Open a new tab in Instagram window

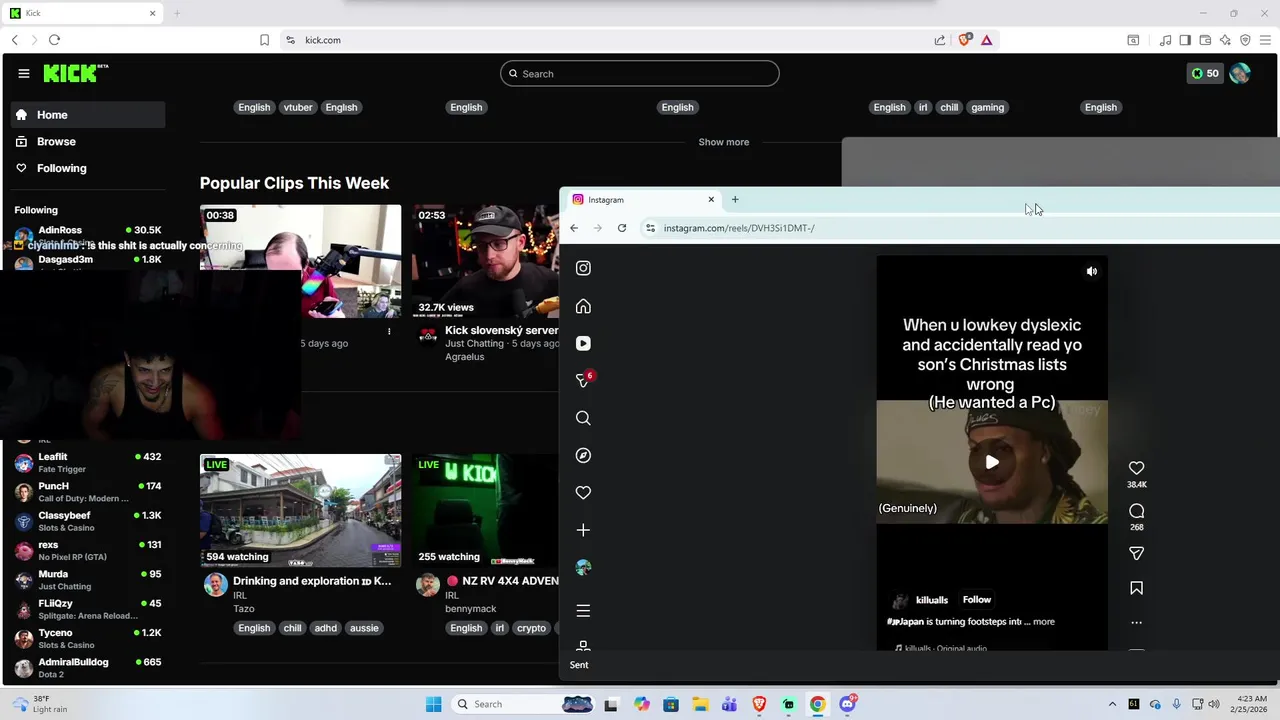[x=735, y=199]
